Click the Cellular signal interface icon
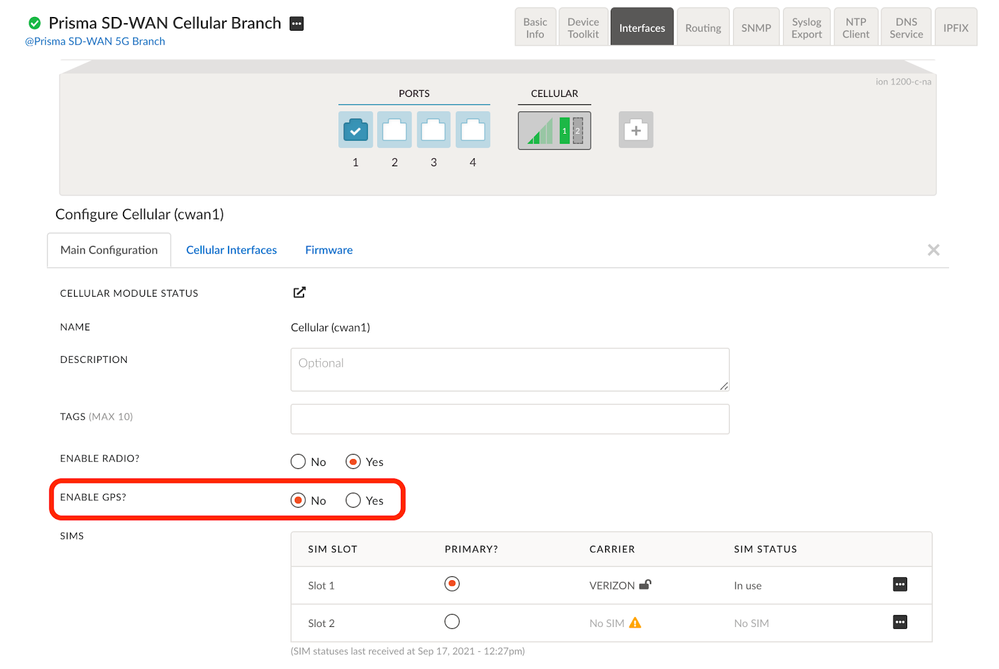 (x=554, y=131)
